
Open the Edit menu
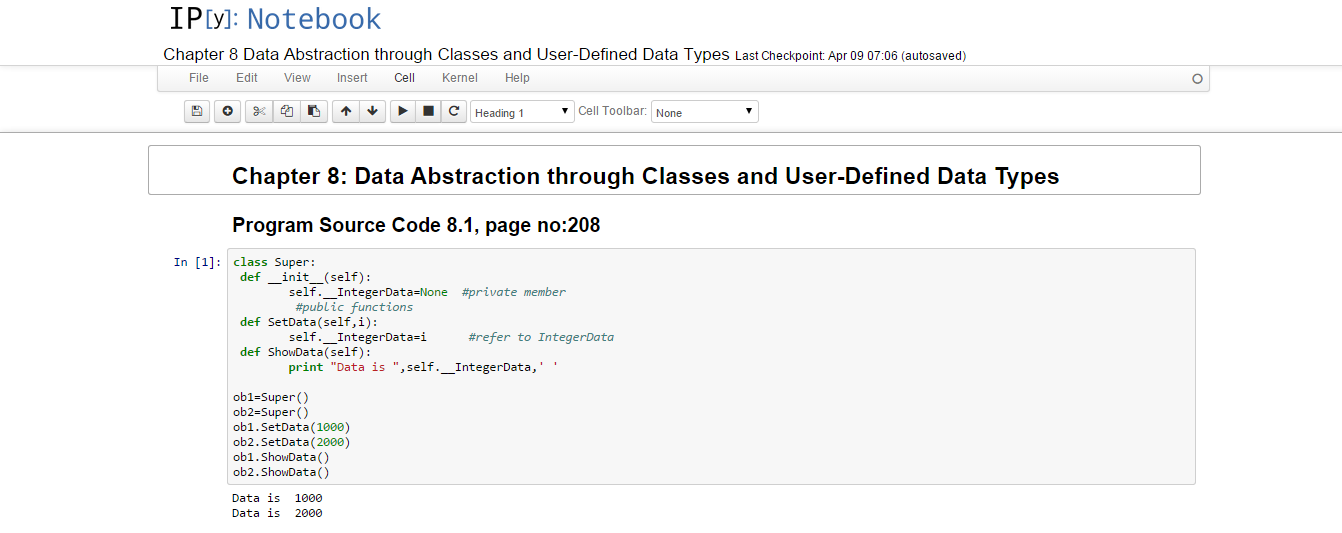pos(247,78)
